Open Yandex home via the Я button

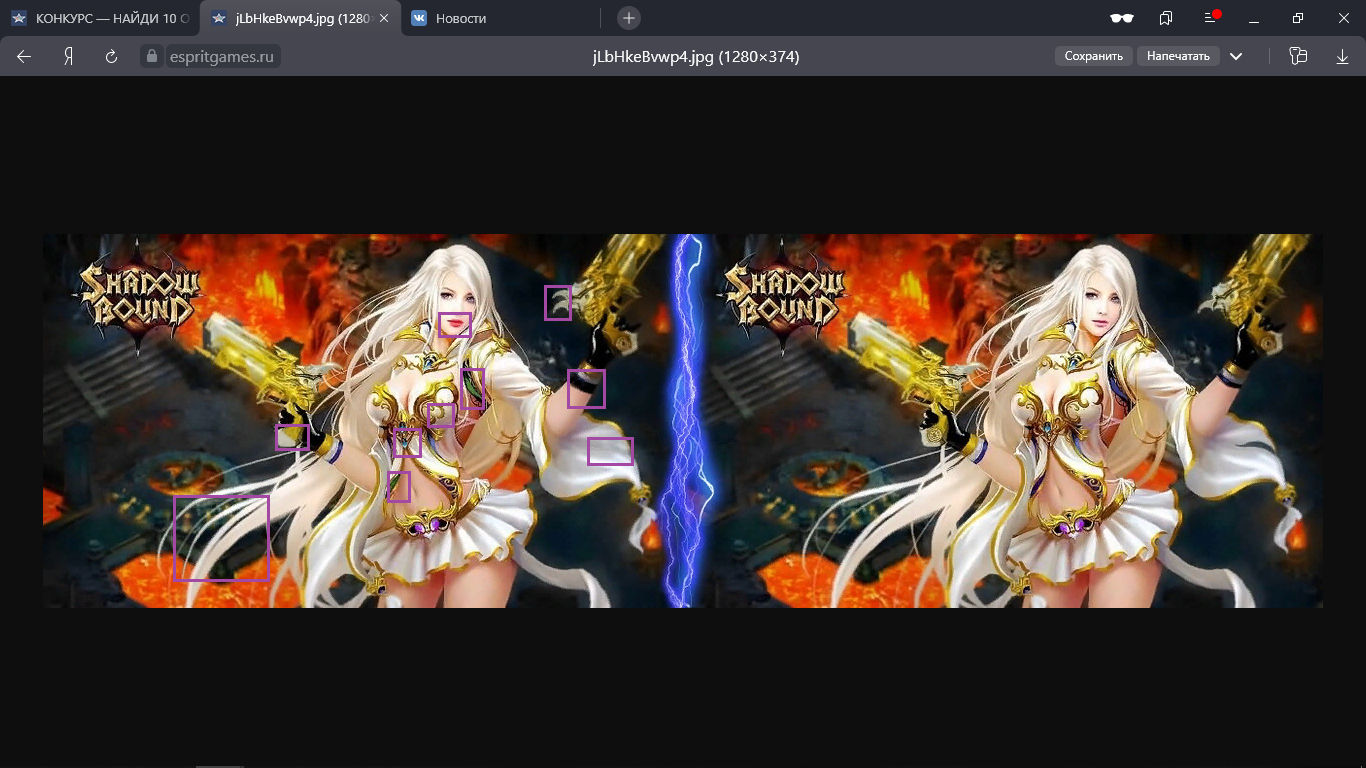[x=68, y=57]
